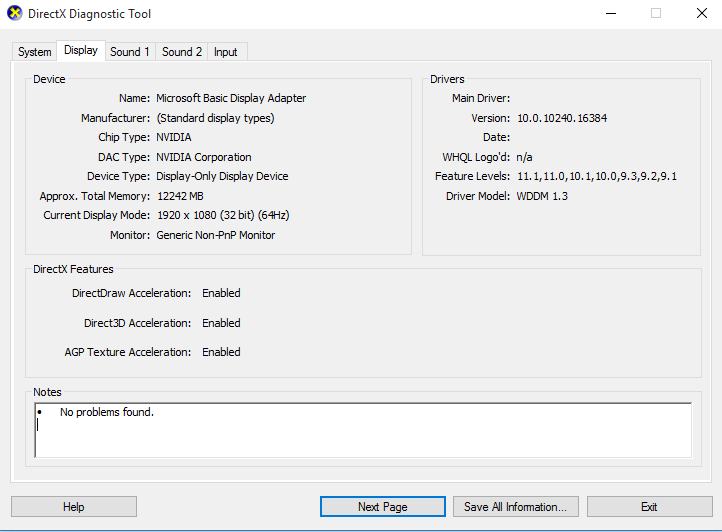Viewport: 722px width, 532px height.
Task: Click the Microsoft Basic Display Adapter name value
Action: click(231, 99)
